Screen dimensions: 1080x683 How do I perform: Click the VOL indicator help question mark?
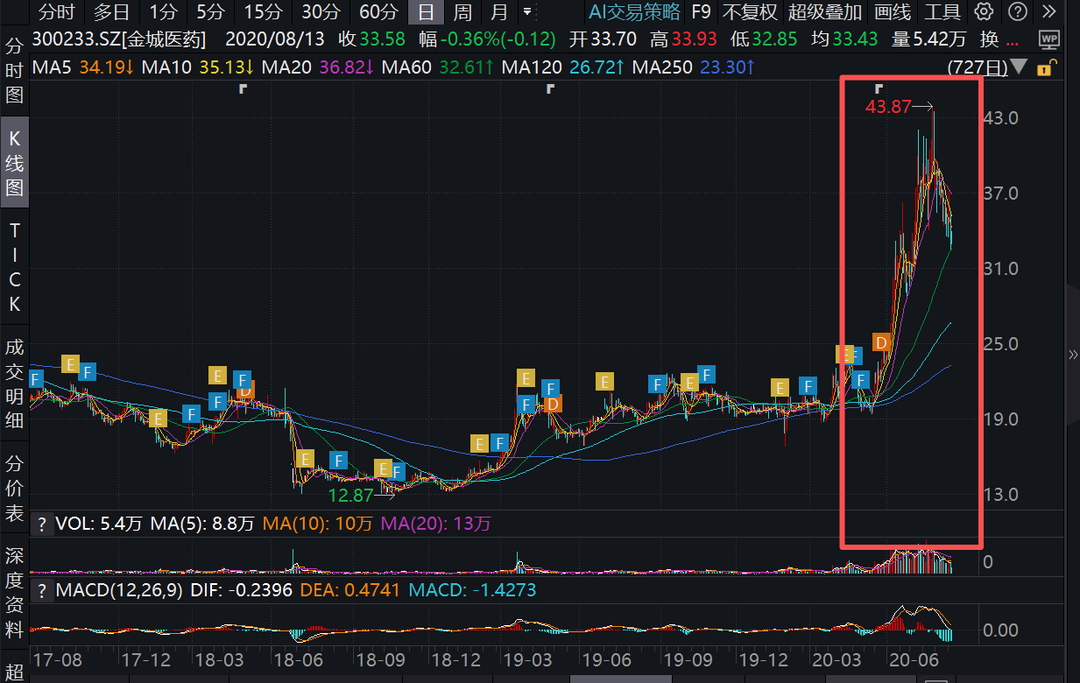click(42, 524)
